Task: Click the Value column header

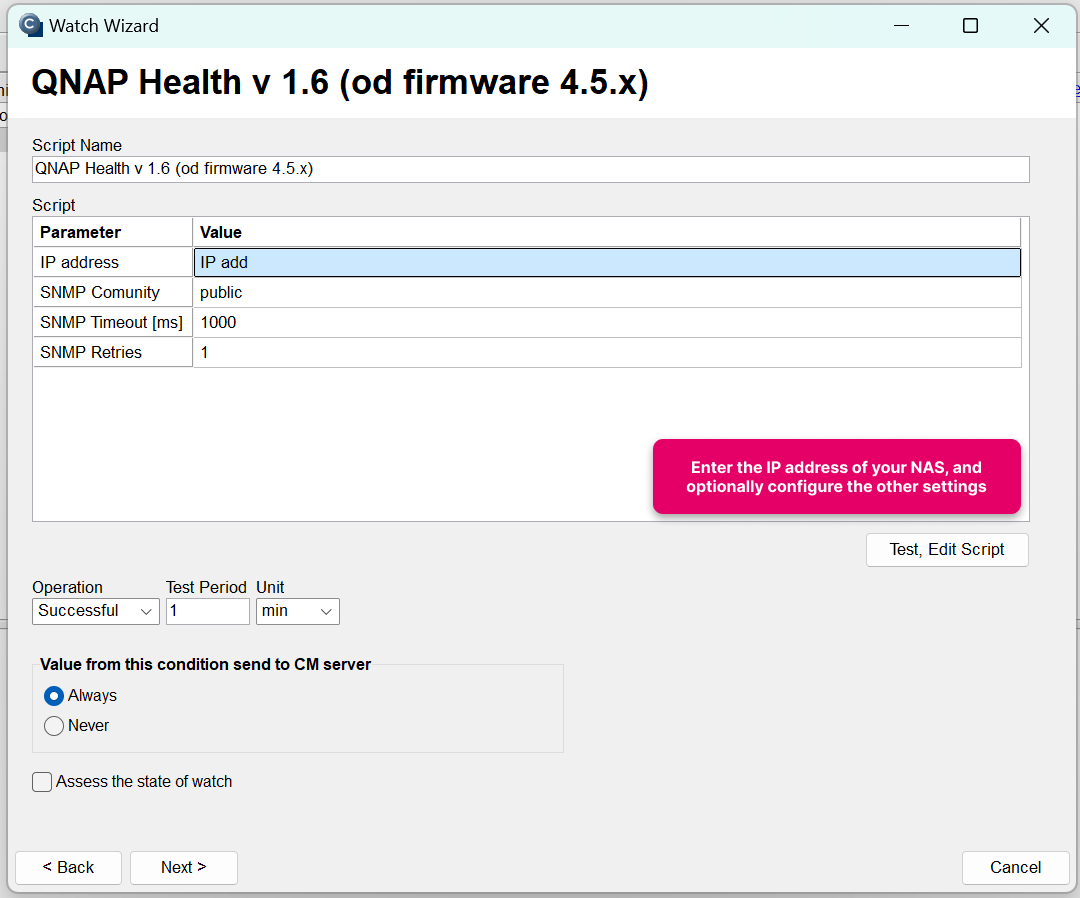Action: click(x=607, y=232)
